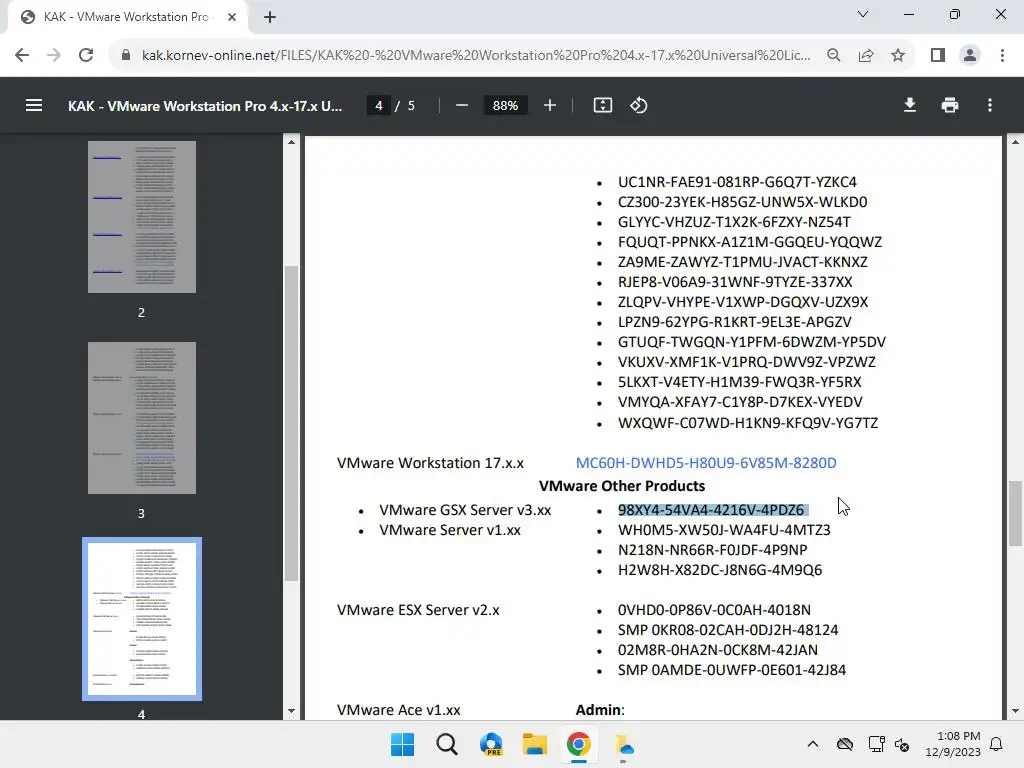Click key 0VHD0-0P86V-0C0AH-4018N
The width and height of the screenshot is (1024, 768).
pyautogui.click(x=714, y=610)
